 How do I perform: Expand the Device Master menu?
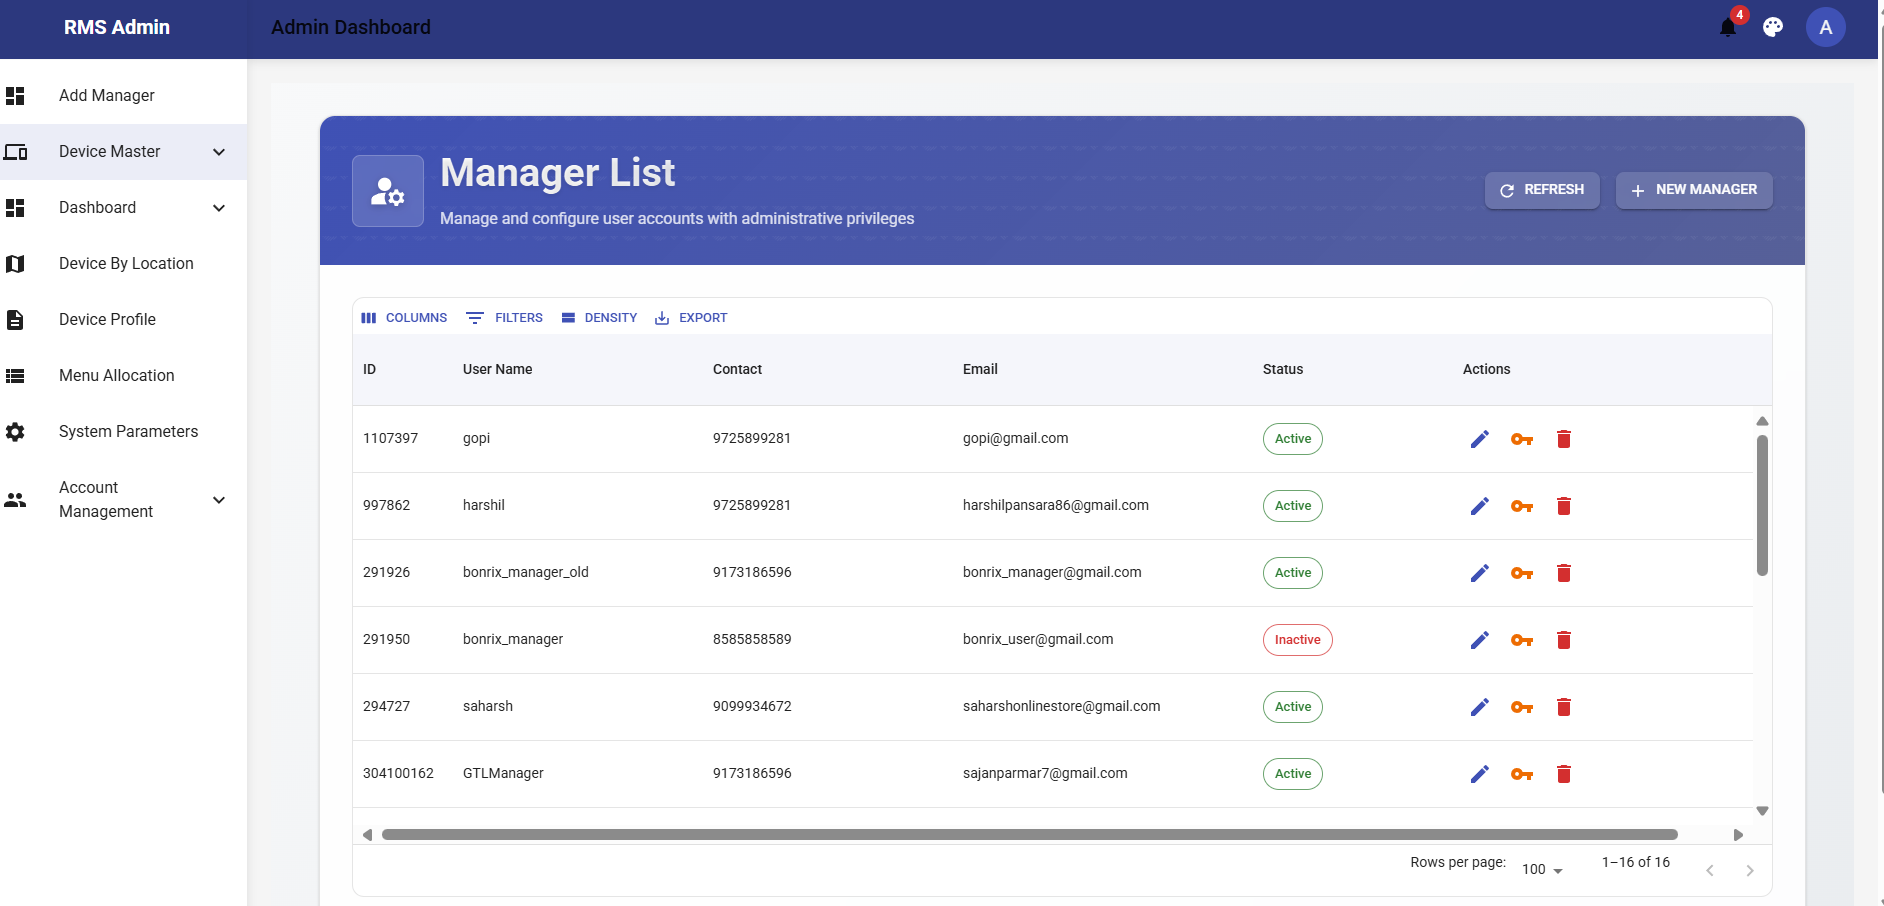[x=123, y=152]
